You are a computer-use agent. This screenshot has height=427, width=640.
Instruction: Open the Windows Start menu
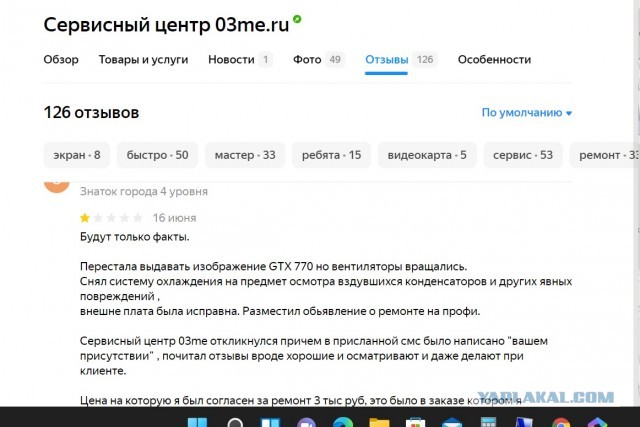coord(198,422)
